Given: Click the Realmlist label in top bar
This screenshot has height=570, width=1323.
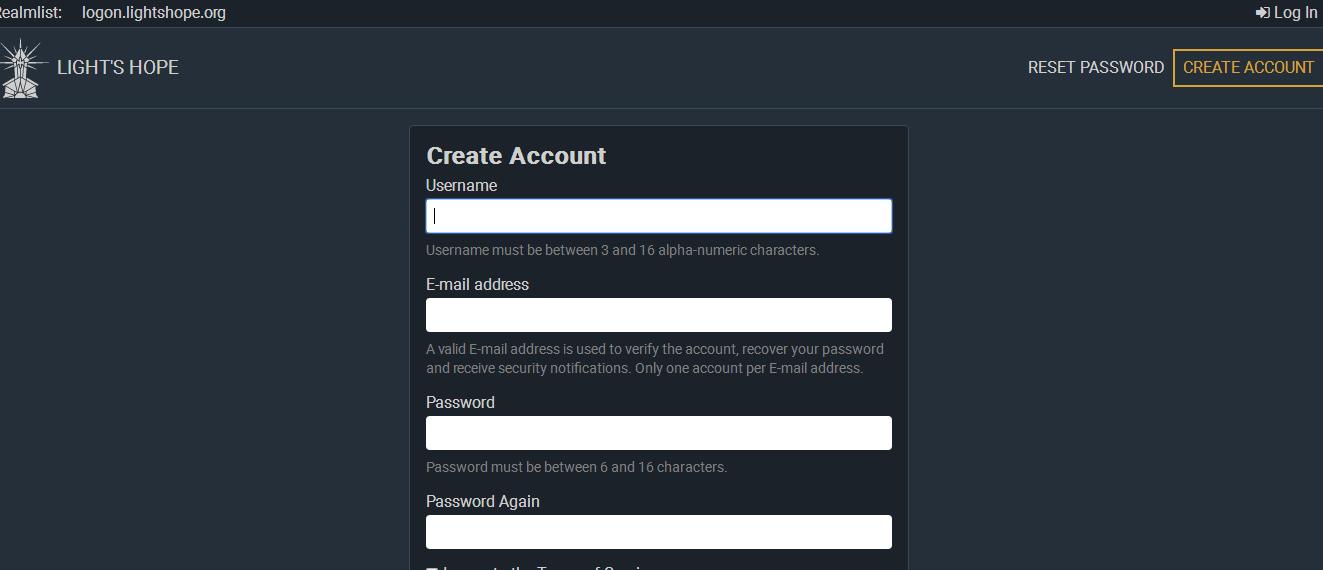Looking at the screenshot, I should click(x=30, y=13).
